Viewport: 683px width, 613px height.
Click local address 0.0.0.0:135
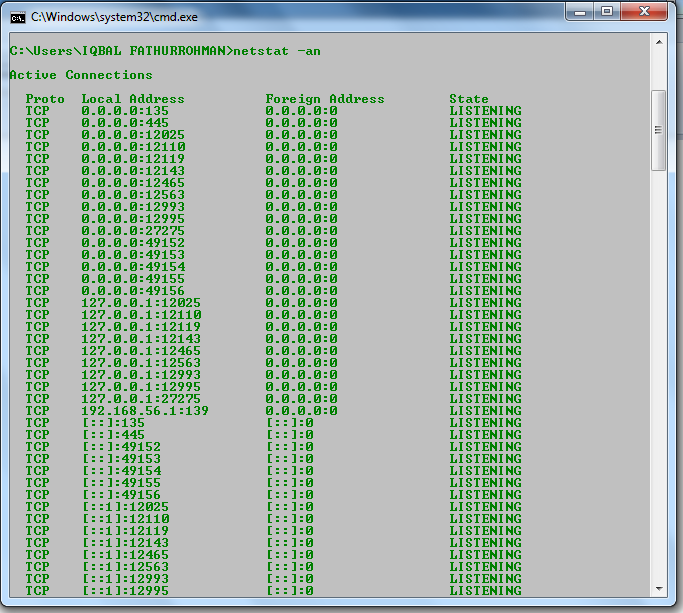tap(125, 111)
